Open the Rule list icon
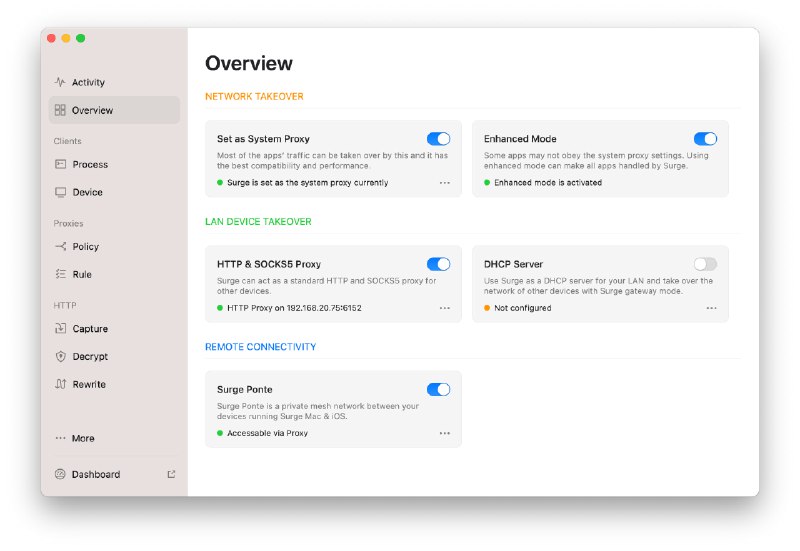 click(x=60, y=274)
